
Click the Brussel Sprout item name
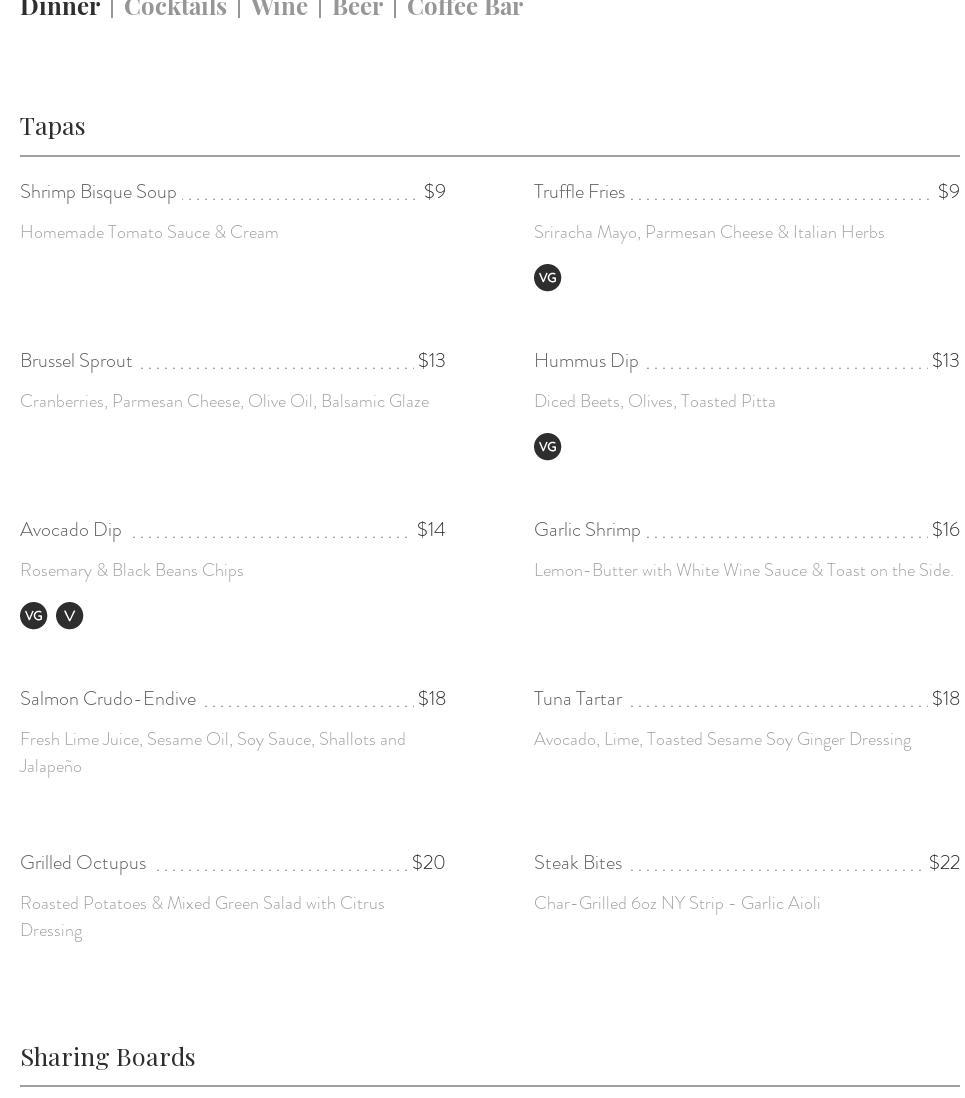[x=76, y=361]
